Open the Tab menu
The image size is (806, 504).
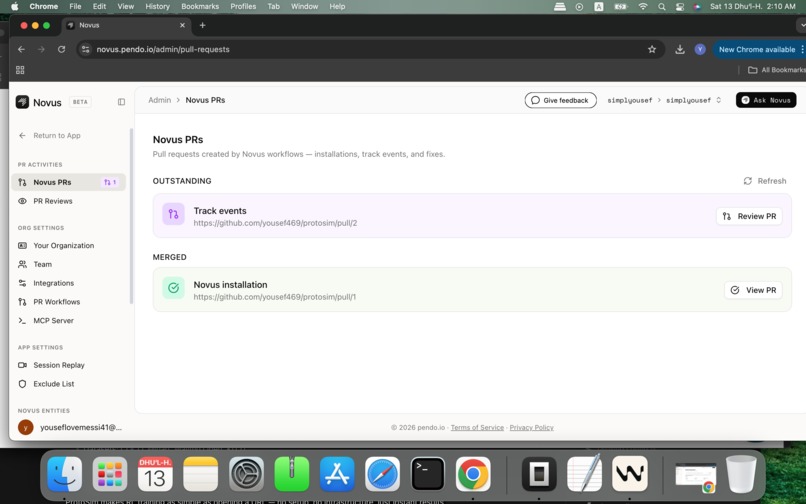(x=273, y=6)
